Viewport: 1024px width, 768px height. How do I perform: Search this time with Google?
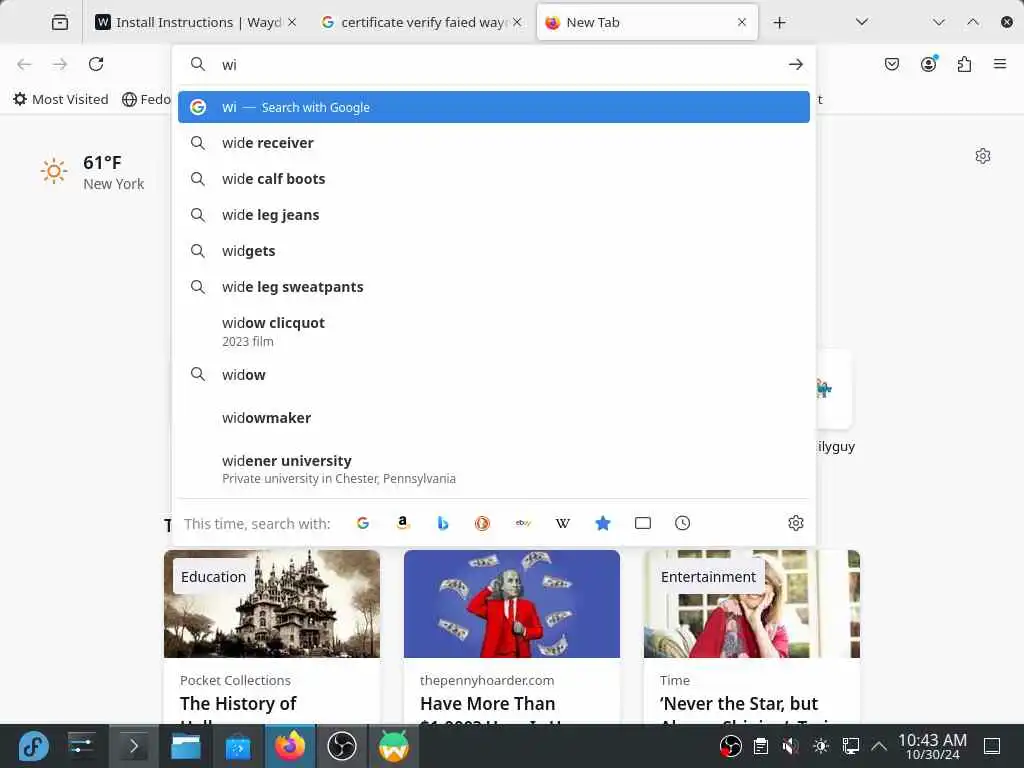(363, 523)
